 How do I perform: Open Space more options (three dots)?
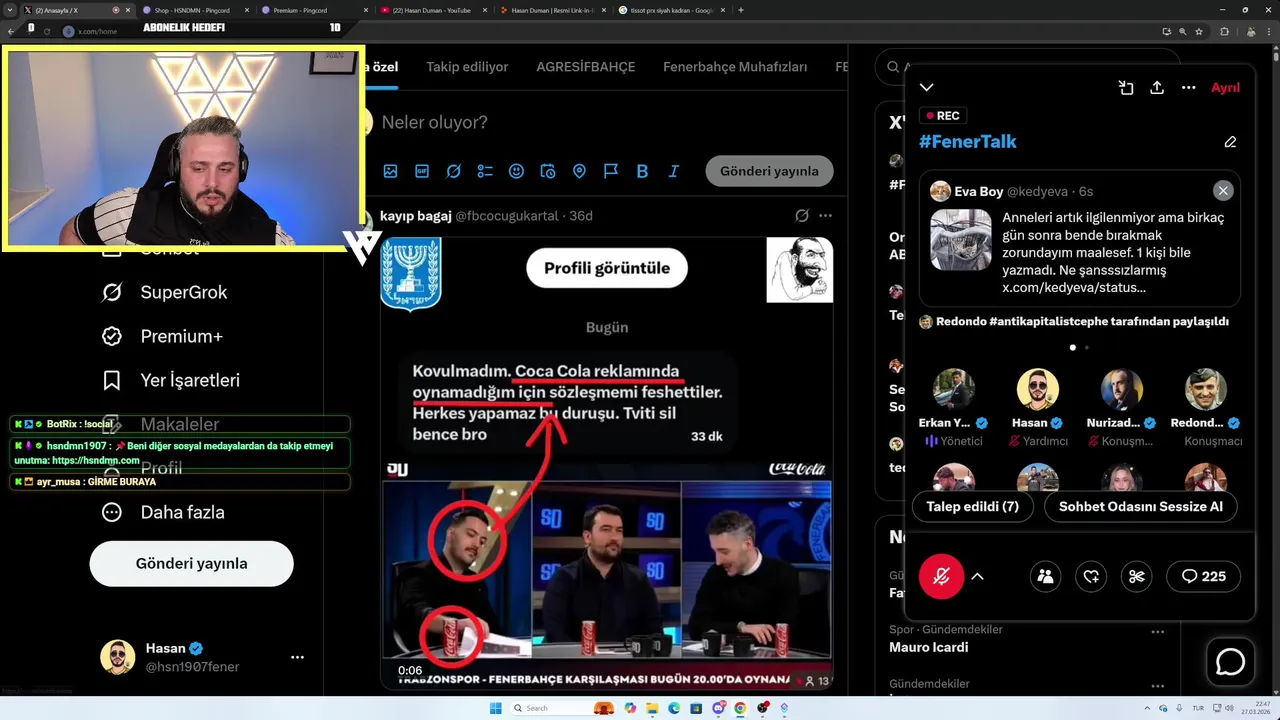tap(1188, 88)
